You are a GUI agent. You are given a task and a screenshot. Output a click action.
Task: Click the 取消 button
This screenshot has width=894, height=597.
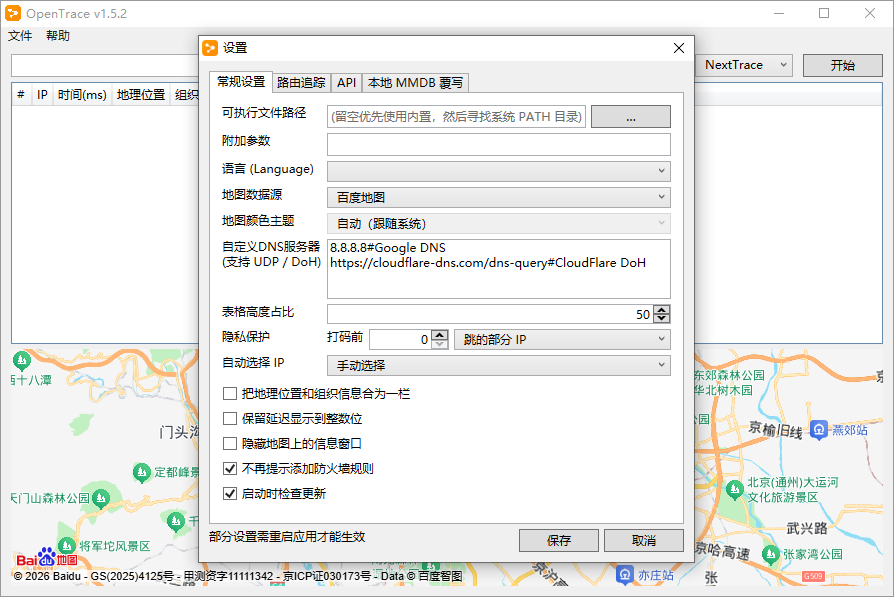pyautogui.click(x=644, y=540)
